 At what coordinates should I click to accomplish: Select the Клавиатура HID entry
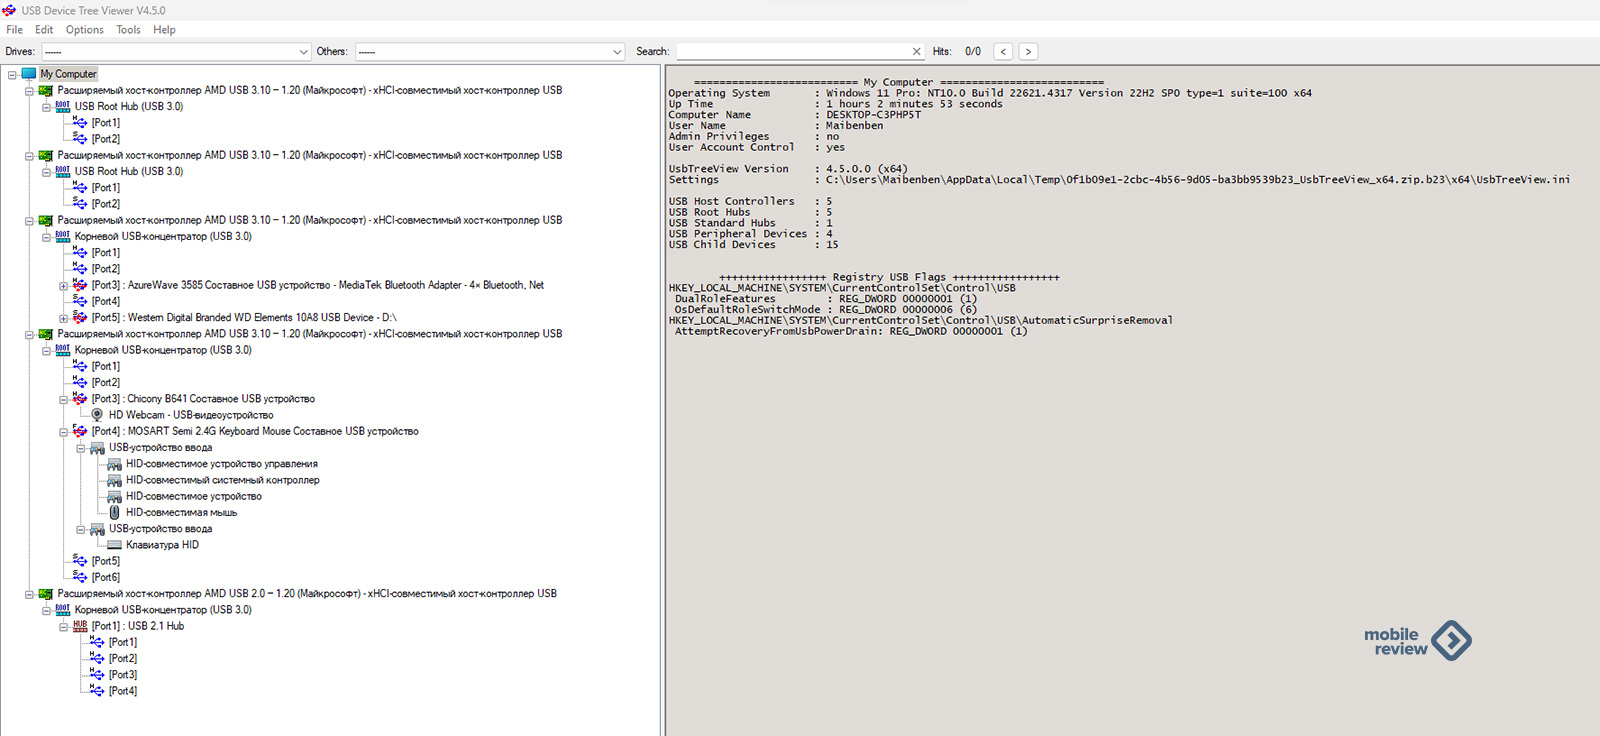162,545
